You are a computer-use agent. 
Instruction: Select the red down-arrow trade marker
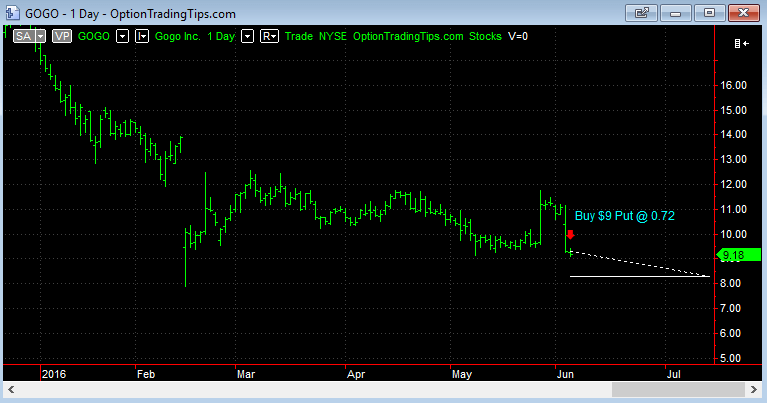tap(570, 235)
